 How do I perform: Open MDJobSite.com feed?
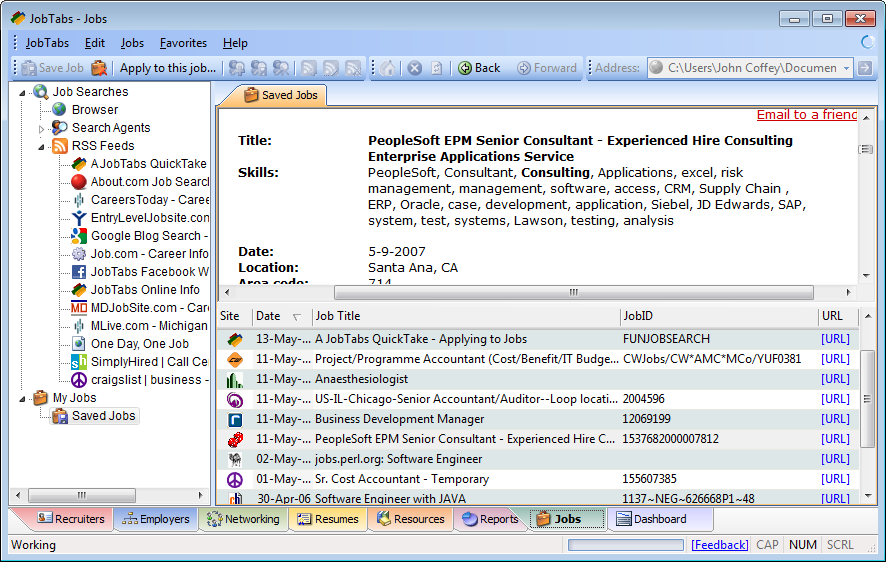149,308
